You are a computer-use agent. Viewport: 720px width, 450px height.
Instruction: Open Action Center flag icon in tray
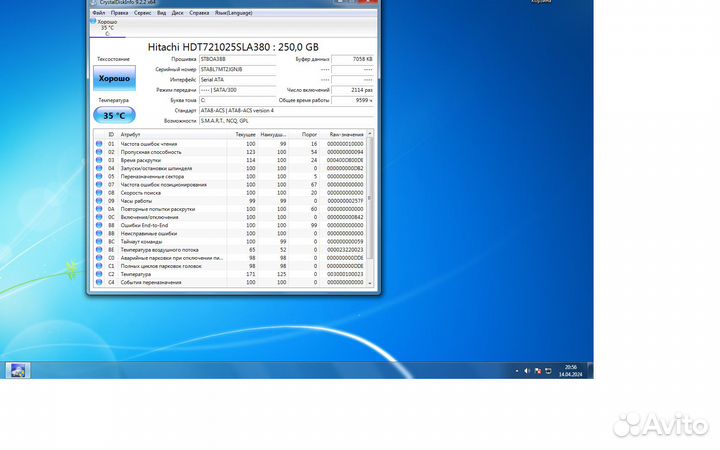point(538,371)
